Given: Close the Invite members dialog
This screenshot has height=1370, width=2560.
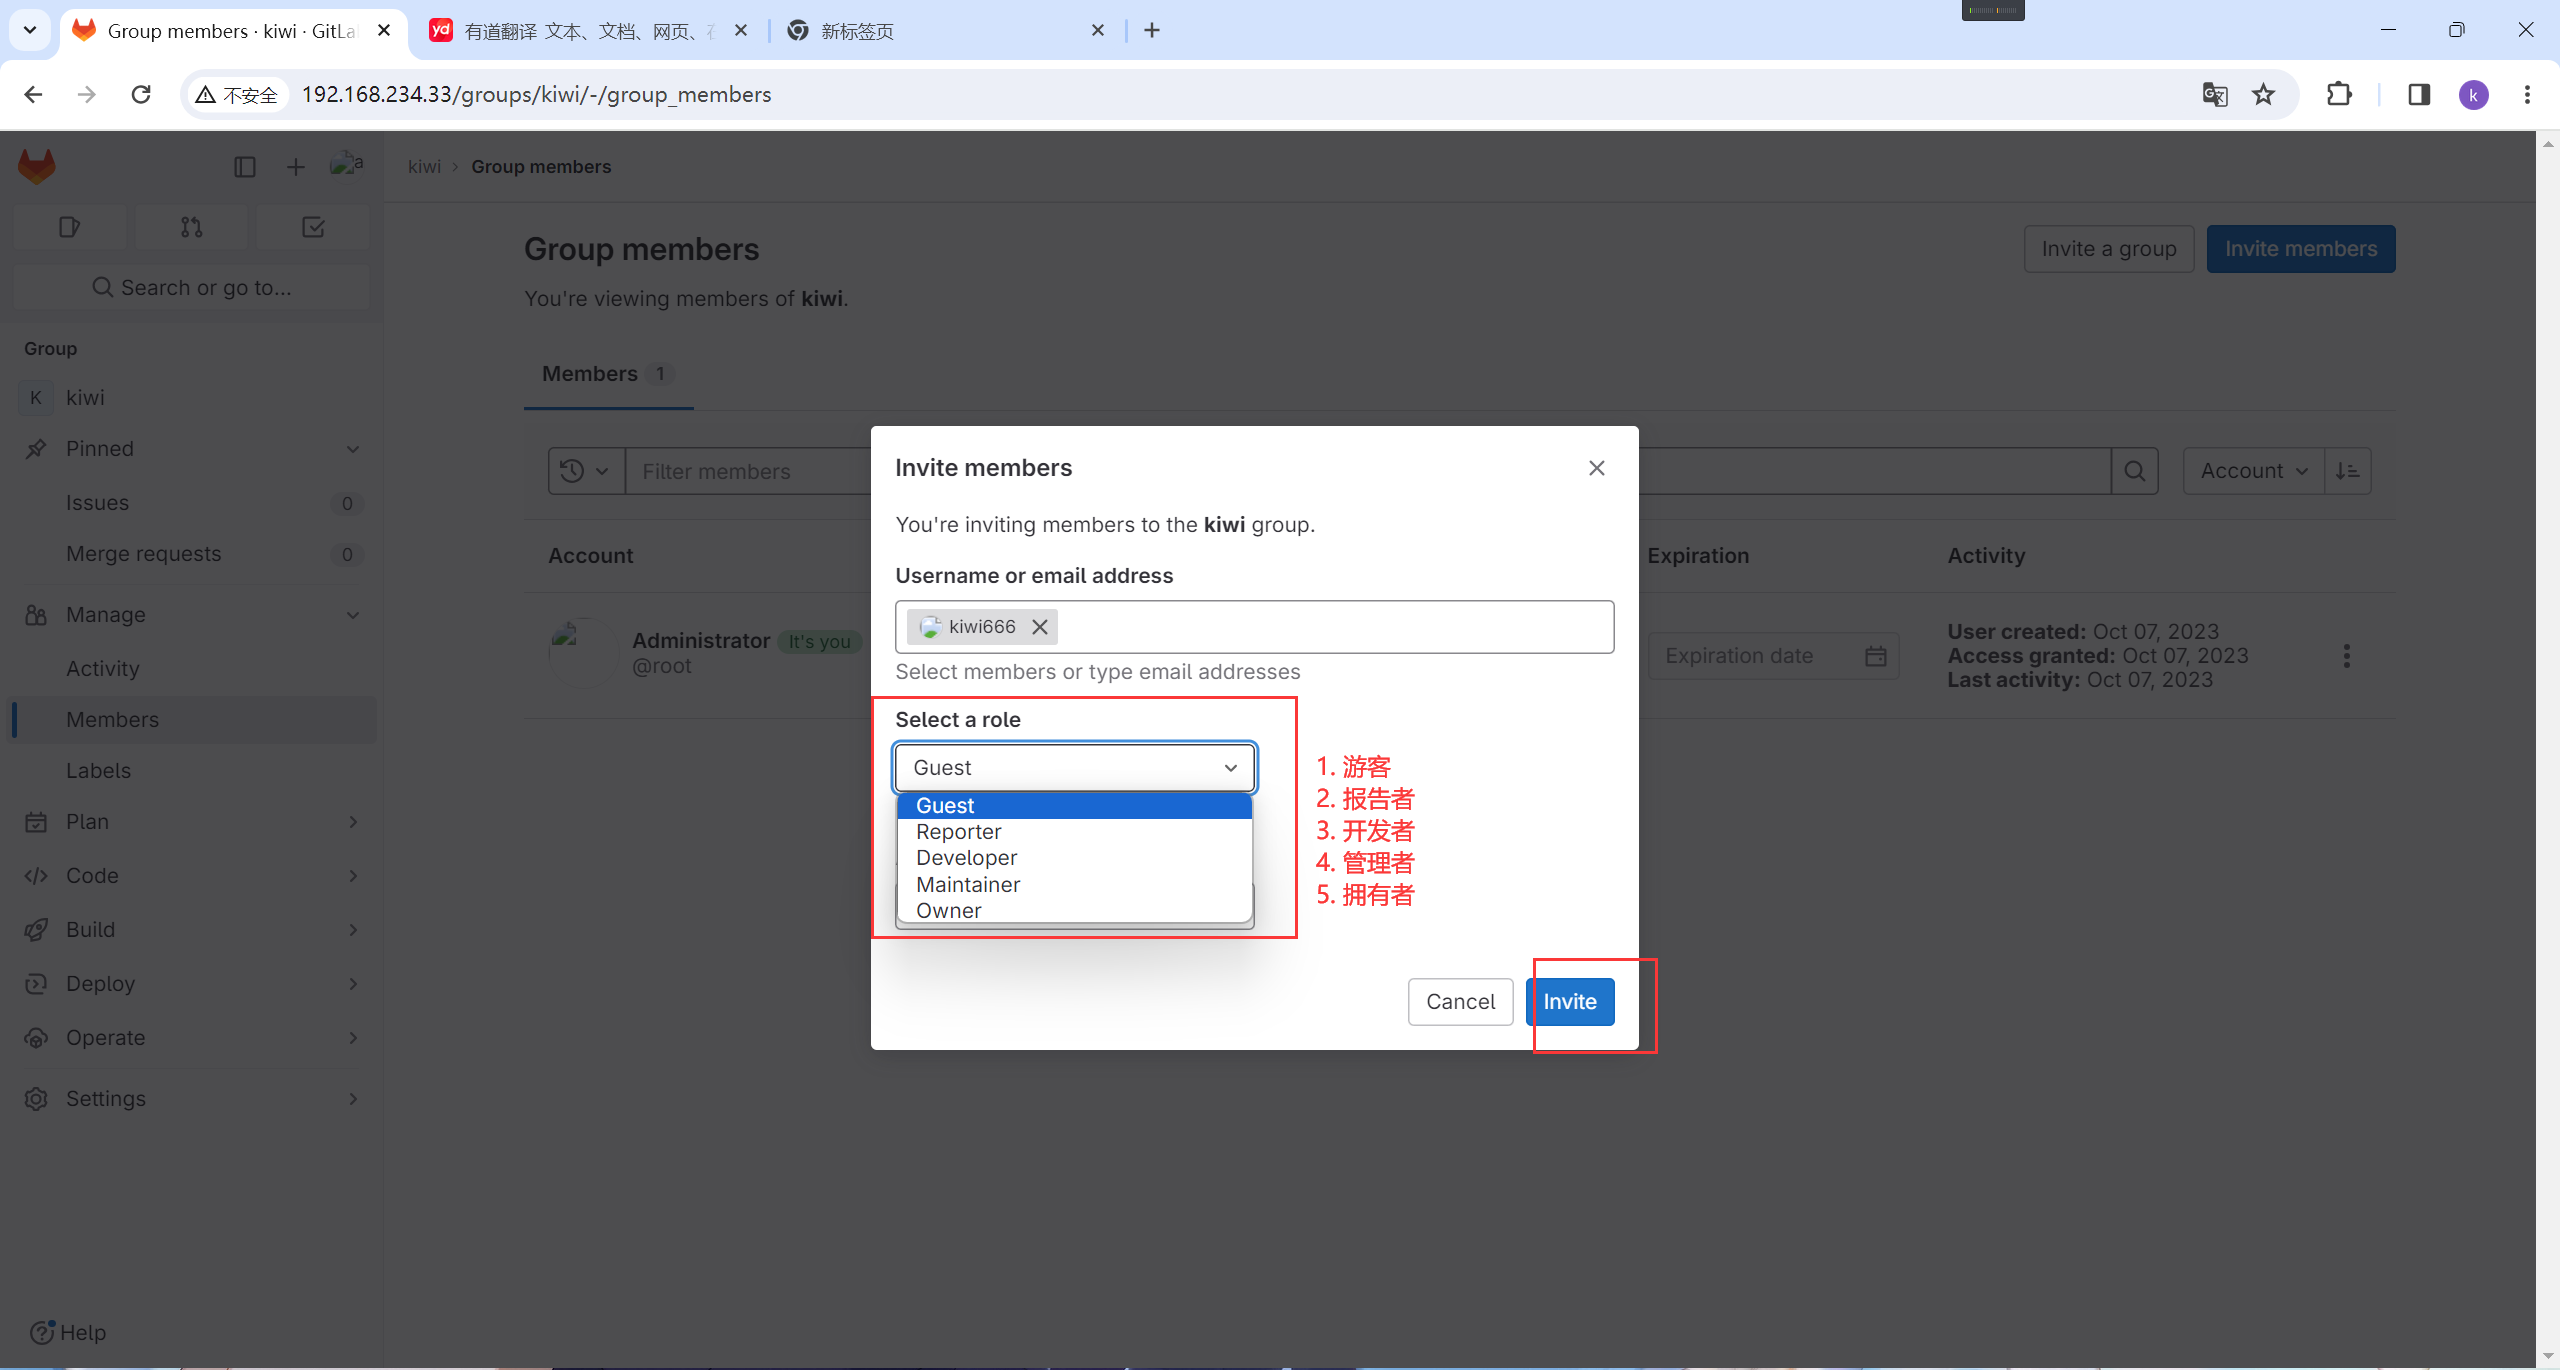Looking at the screenshot, I should point(1597,468).
